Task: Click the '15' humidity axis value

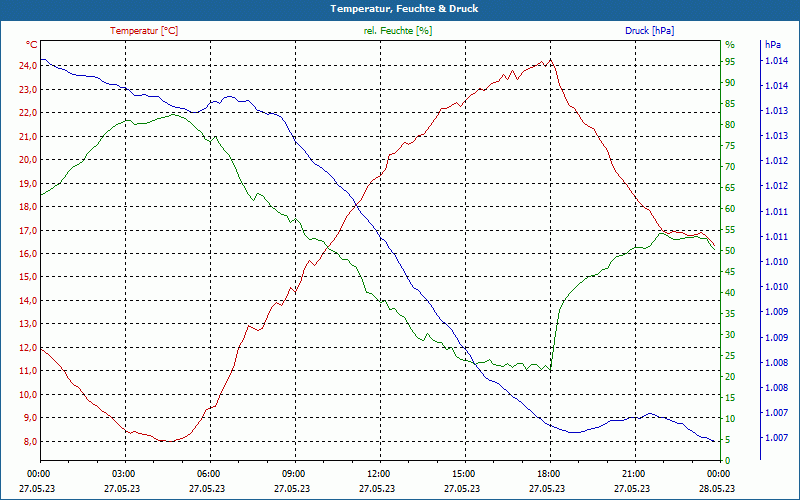Action: pyautogui.click(x=730, y=397)
